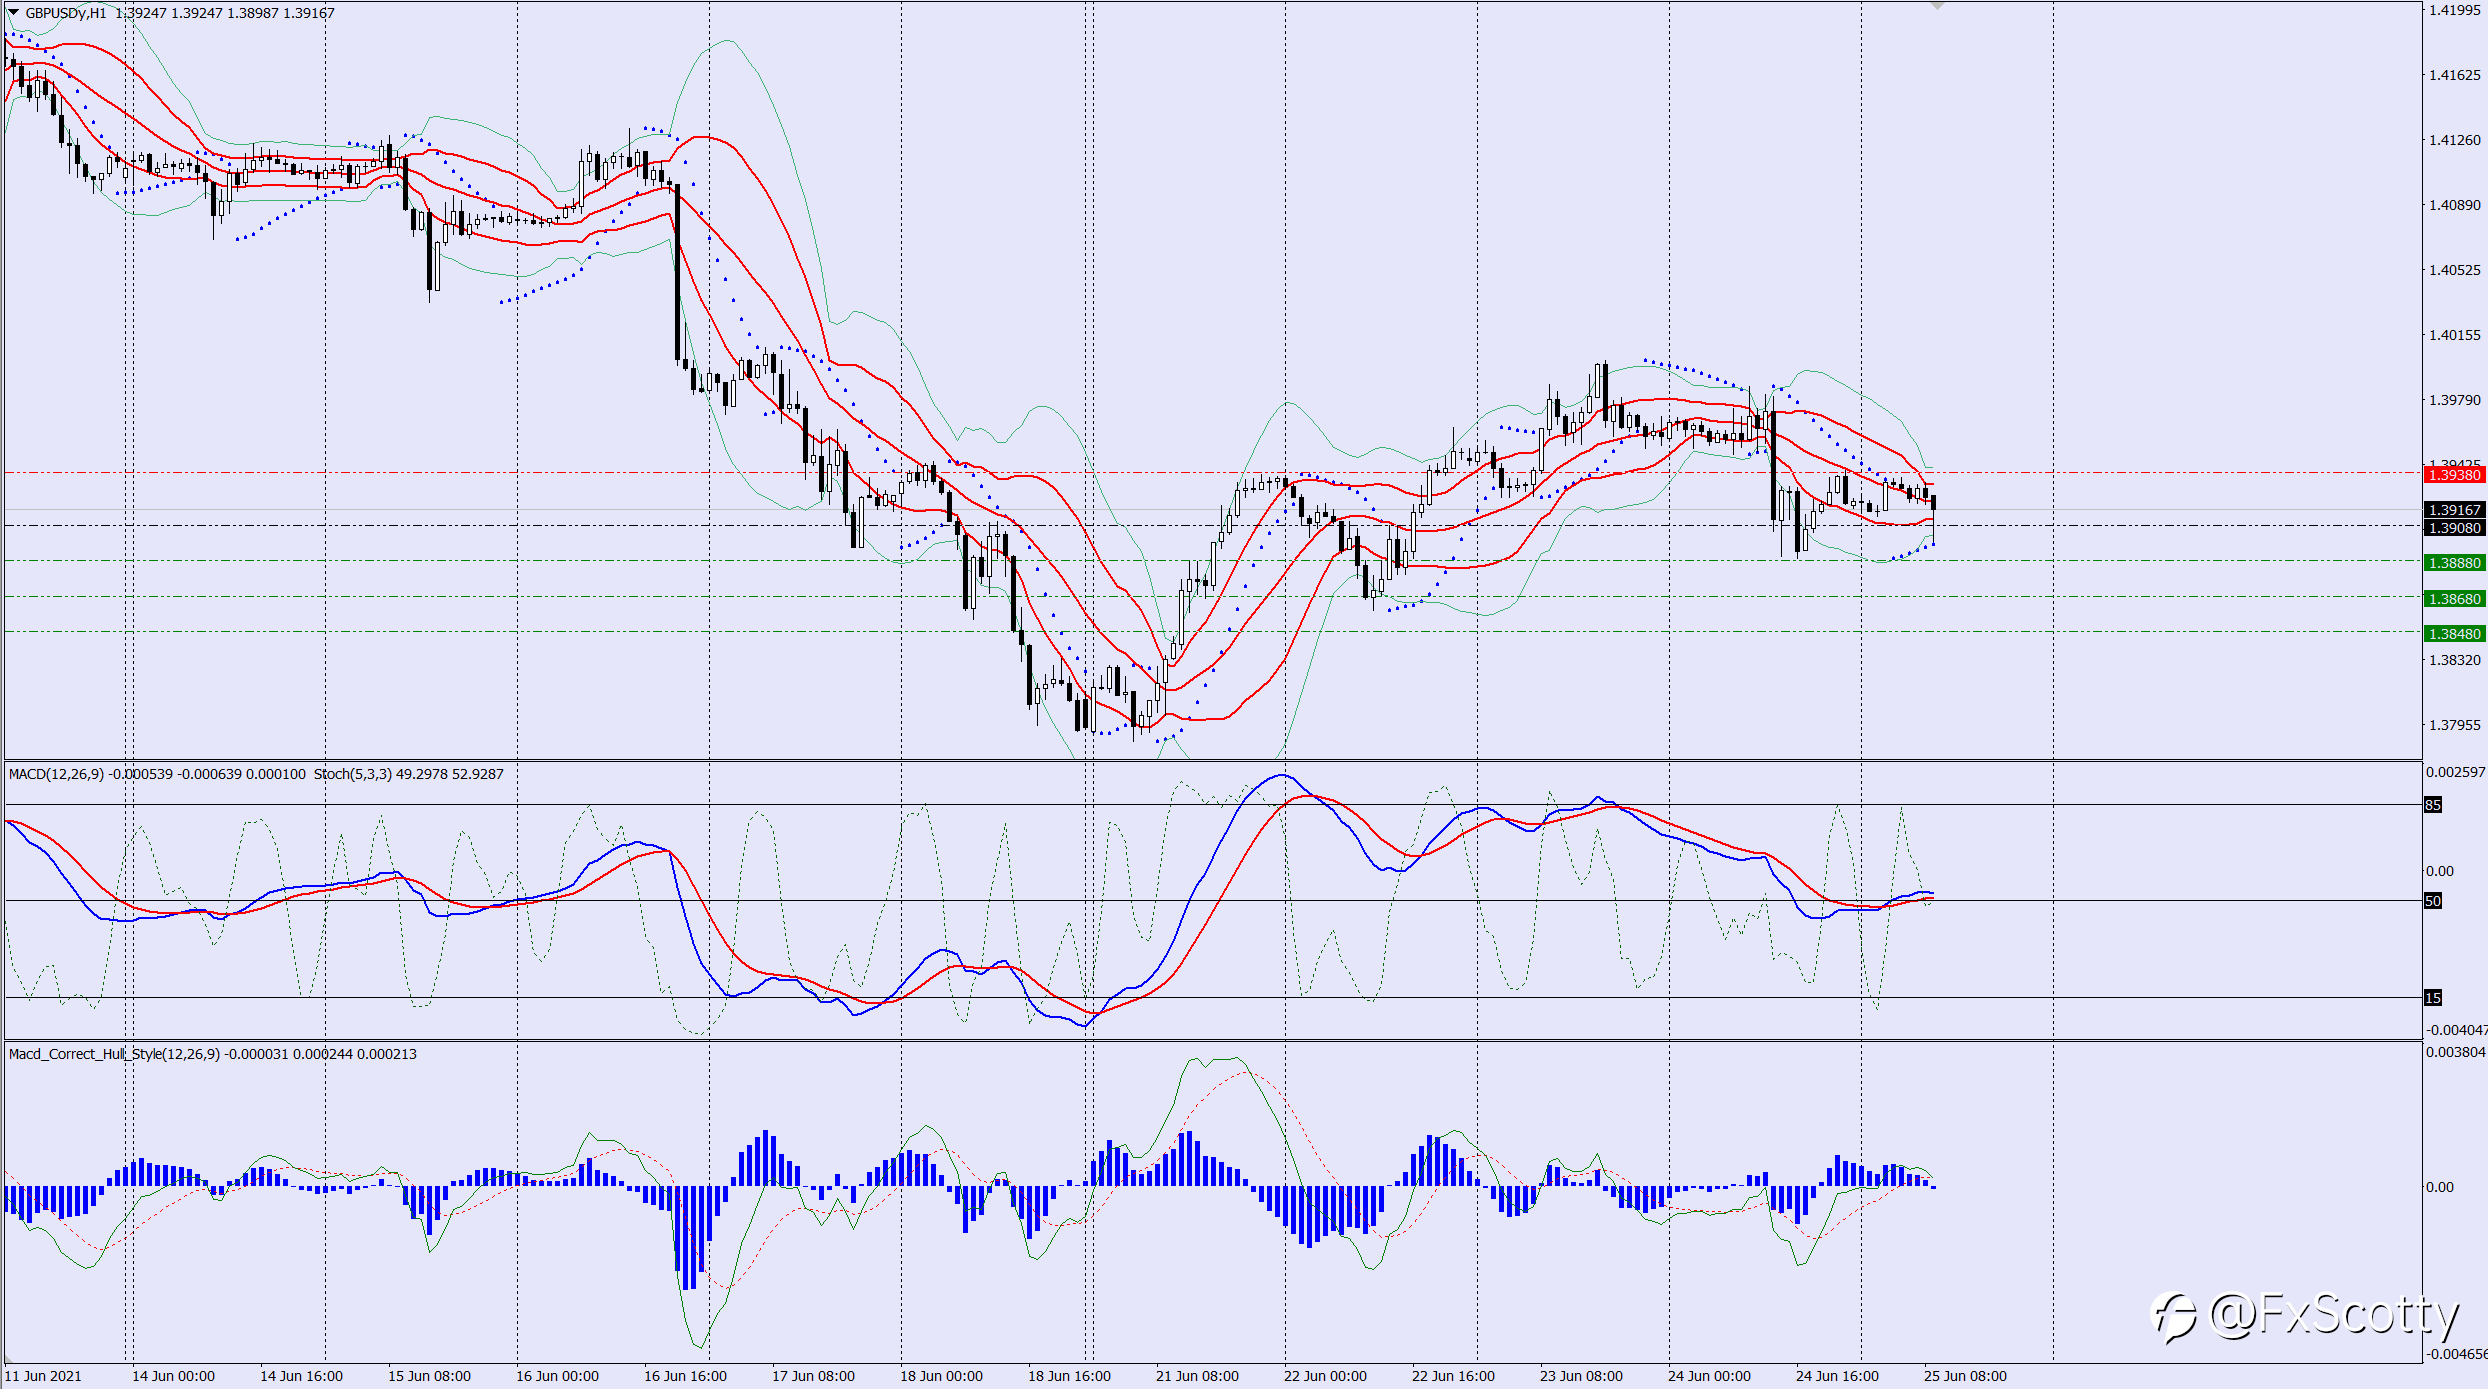Click the green 1.38480 price level label
This screenshot has height=1389, width=2488.
[x=2454, y=634]
